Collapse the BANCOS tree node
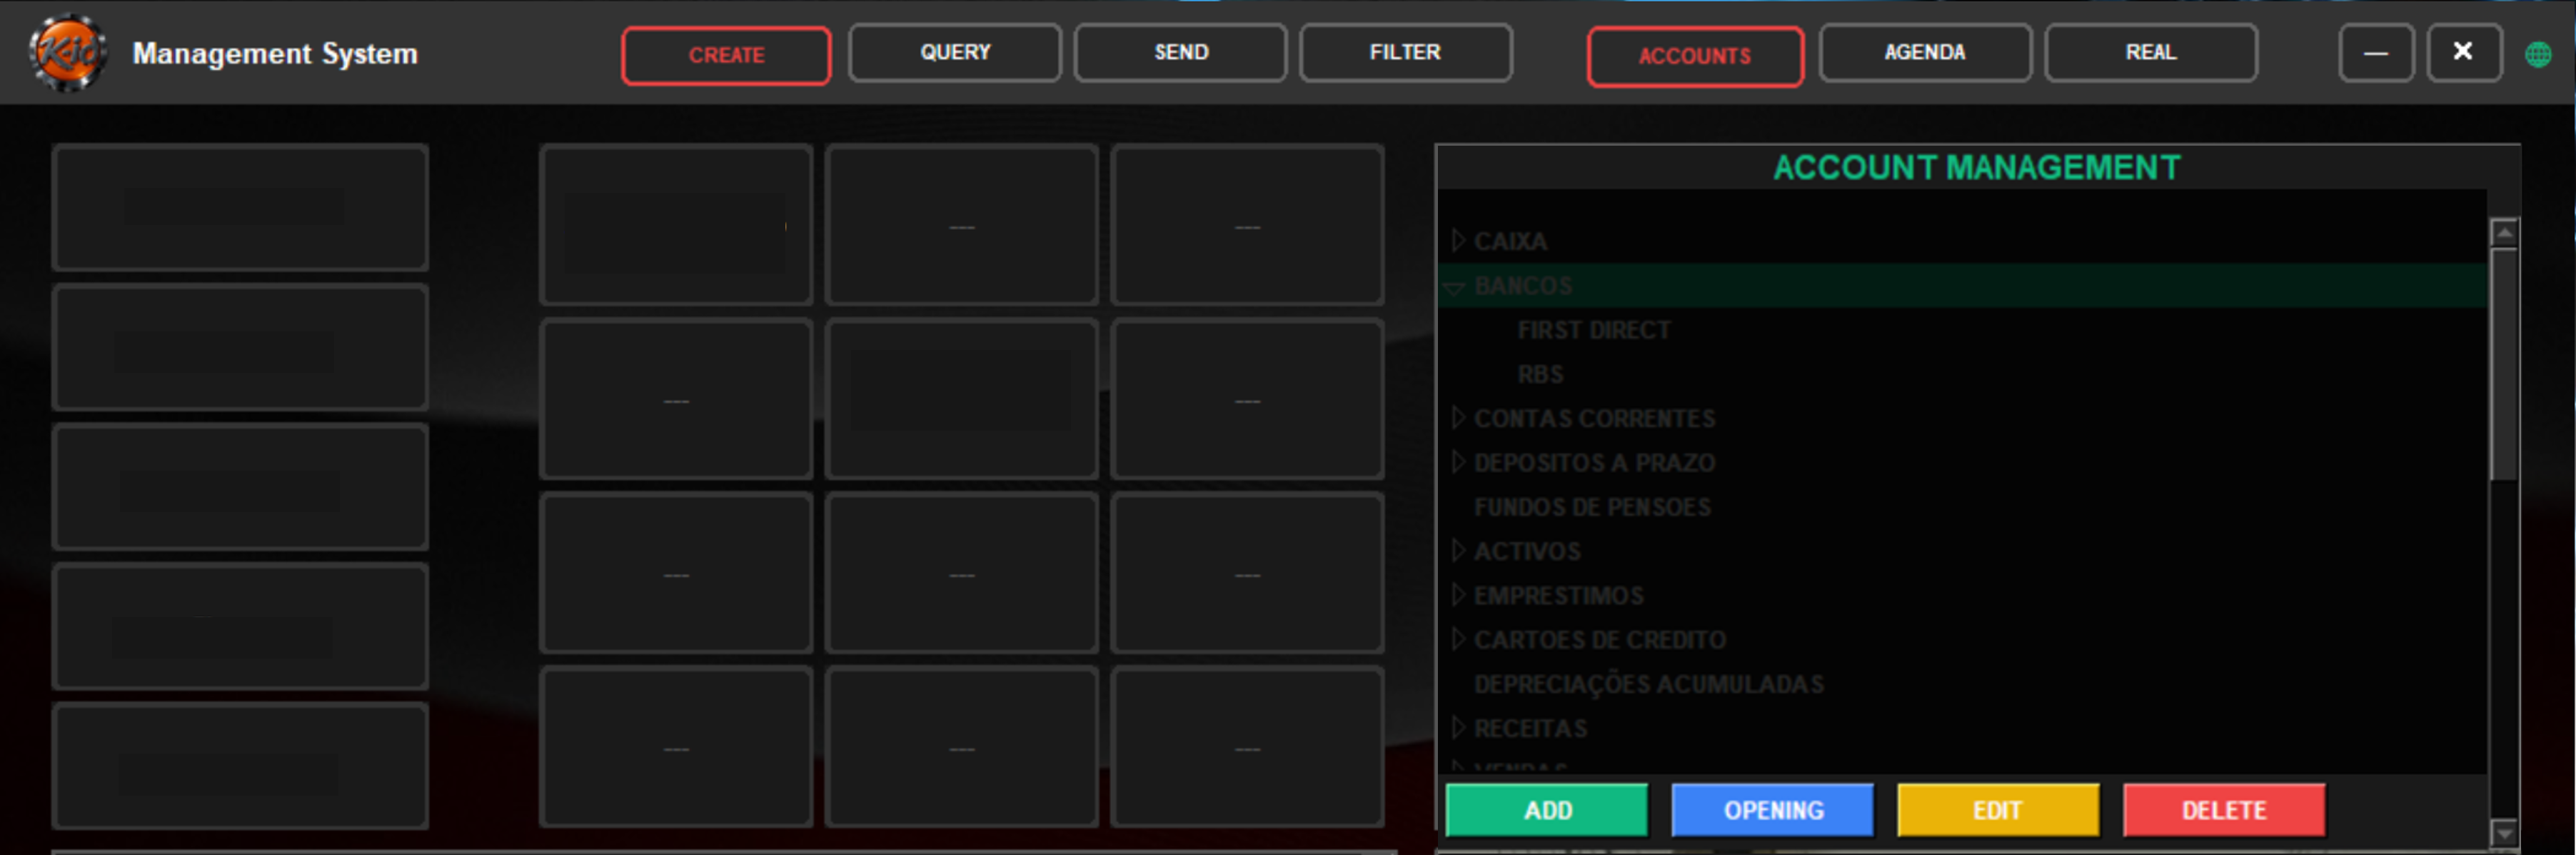 1455,287
